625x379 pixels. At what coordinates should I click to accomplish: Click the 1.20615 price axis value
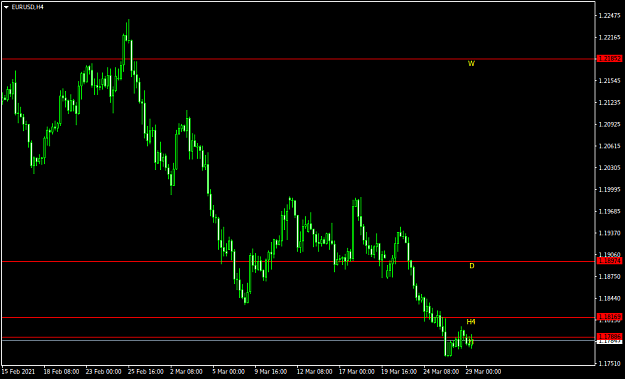[610, 146]
